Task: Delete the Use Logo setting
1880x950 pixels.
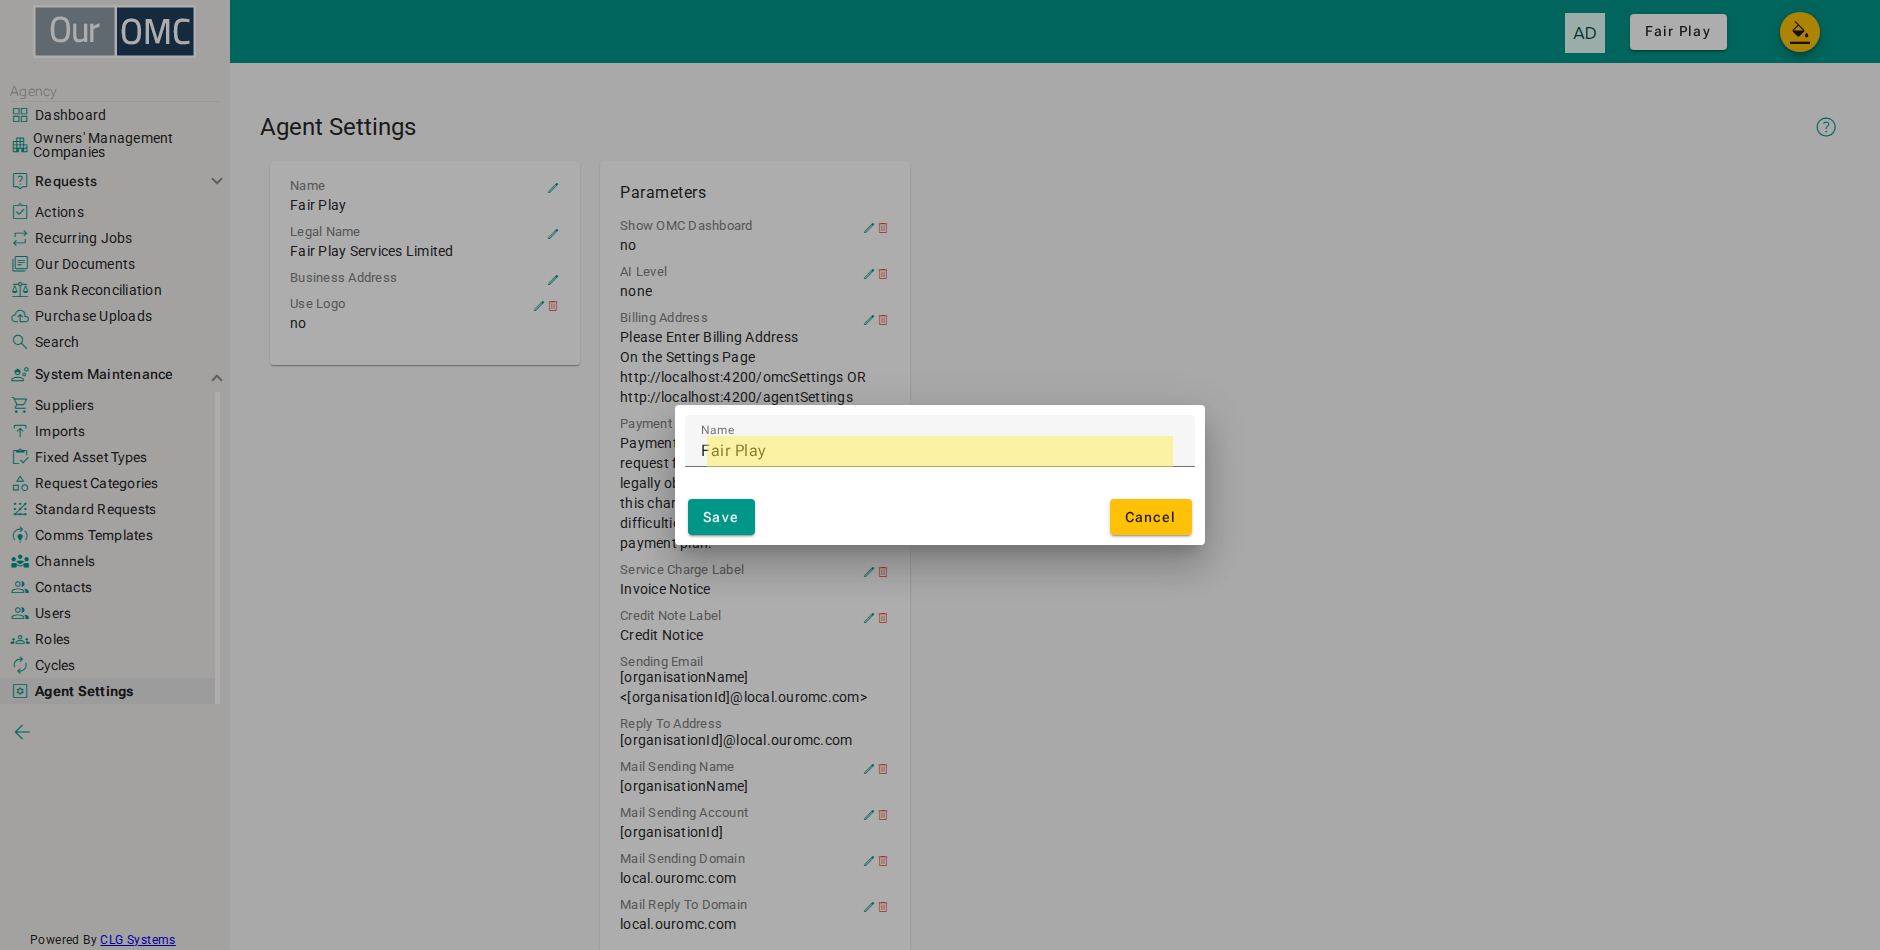Action: click(x=553, y=306)
